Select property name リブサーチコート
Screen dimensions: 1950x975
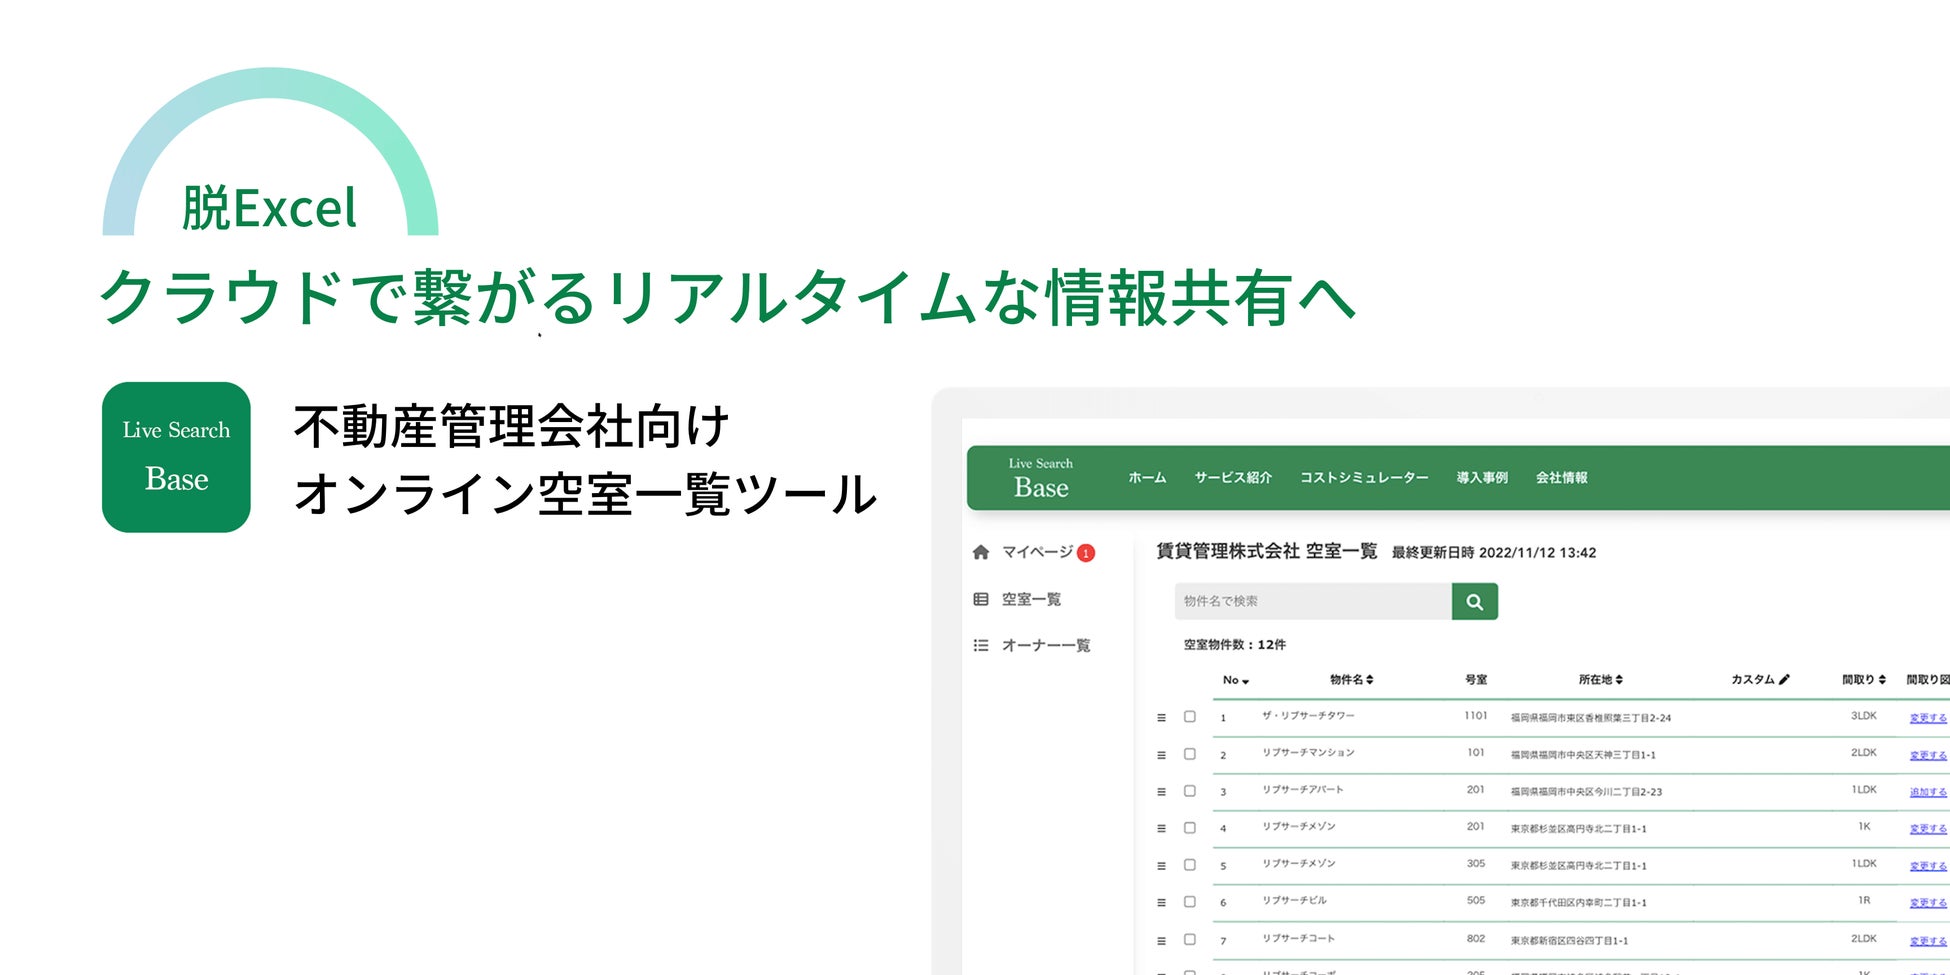tap(1298, 939)
